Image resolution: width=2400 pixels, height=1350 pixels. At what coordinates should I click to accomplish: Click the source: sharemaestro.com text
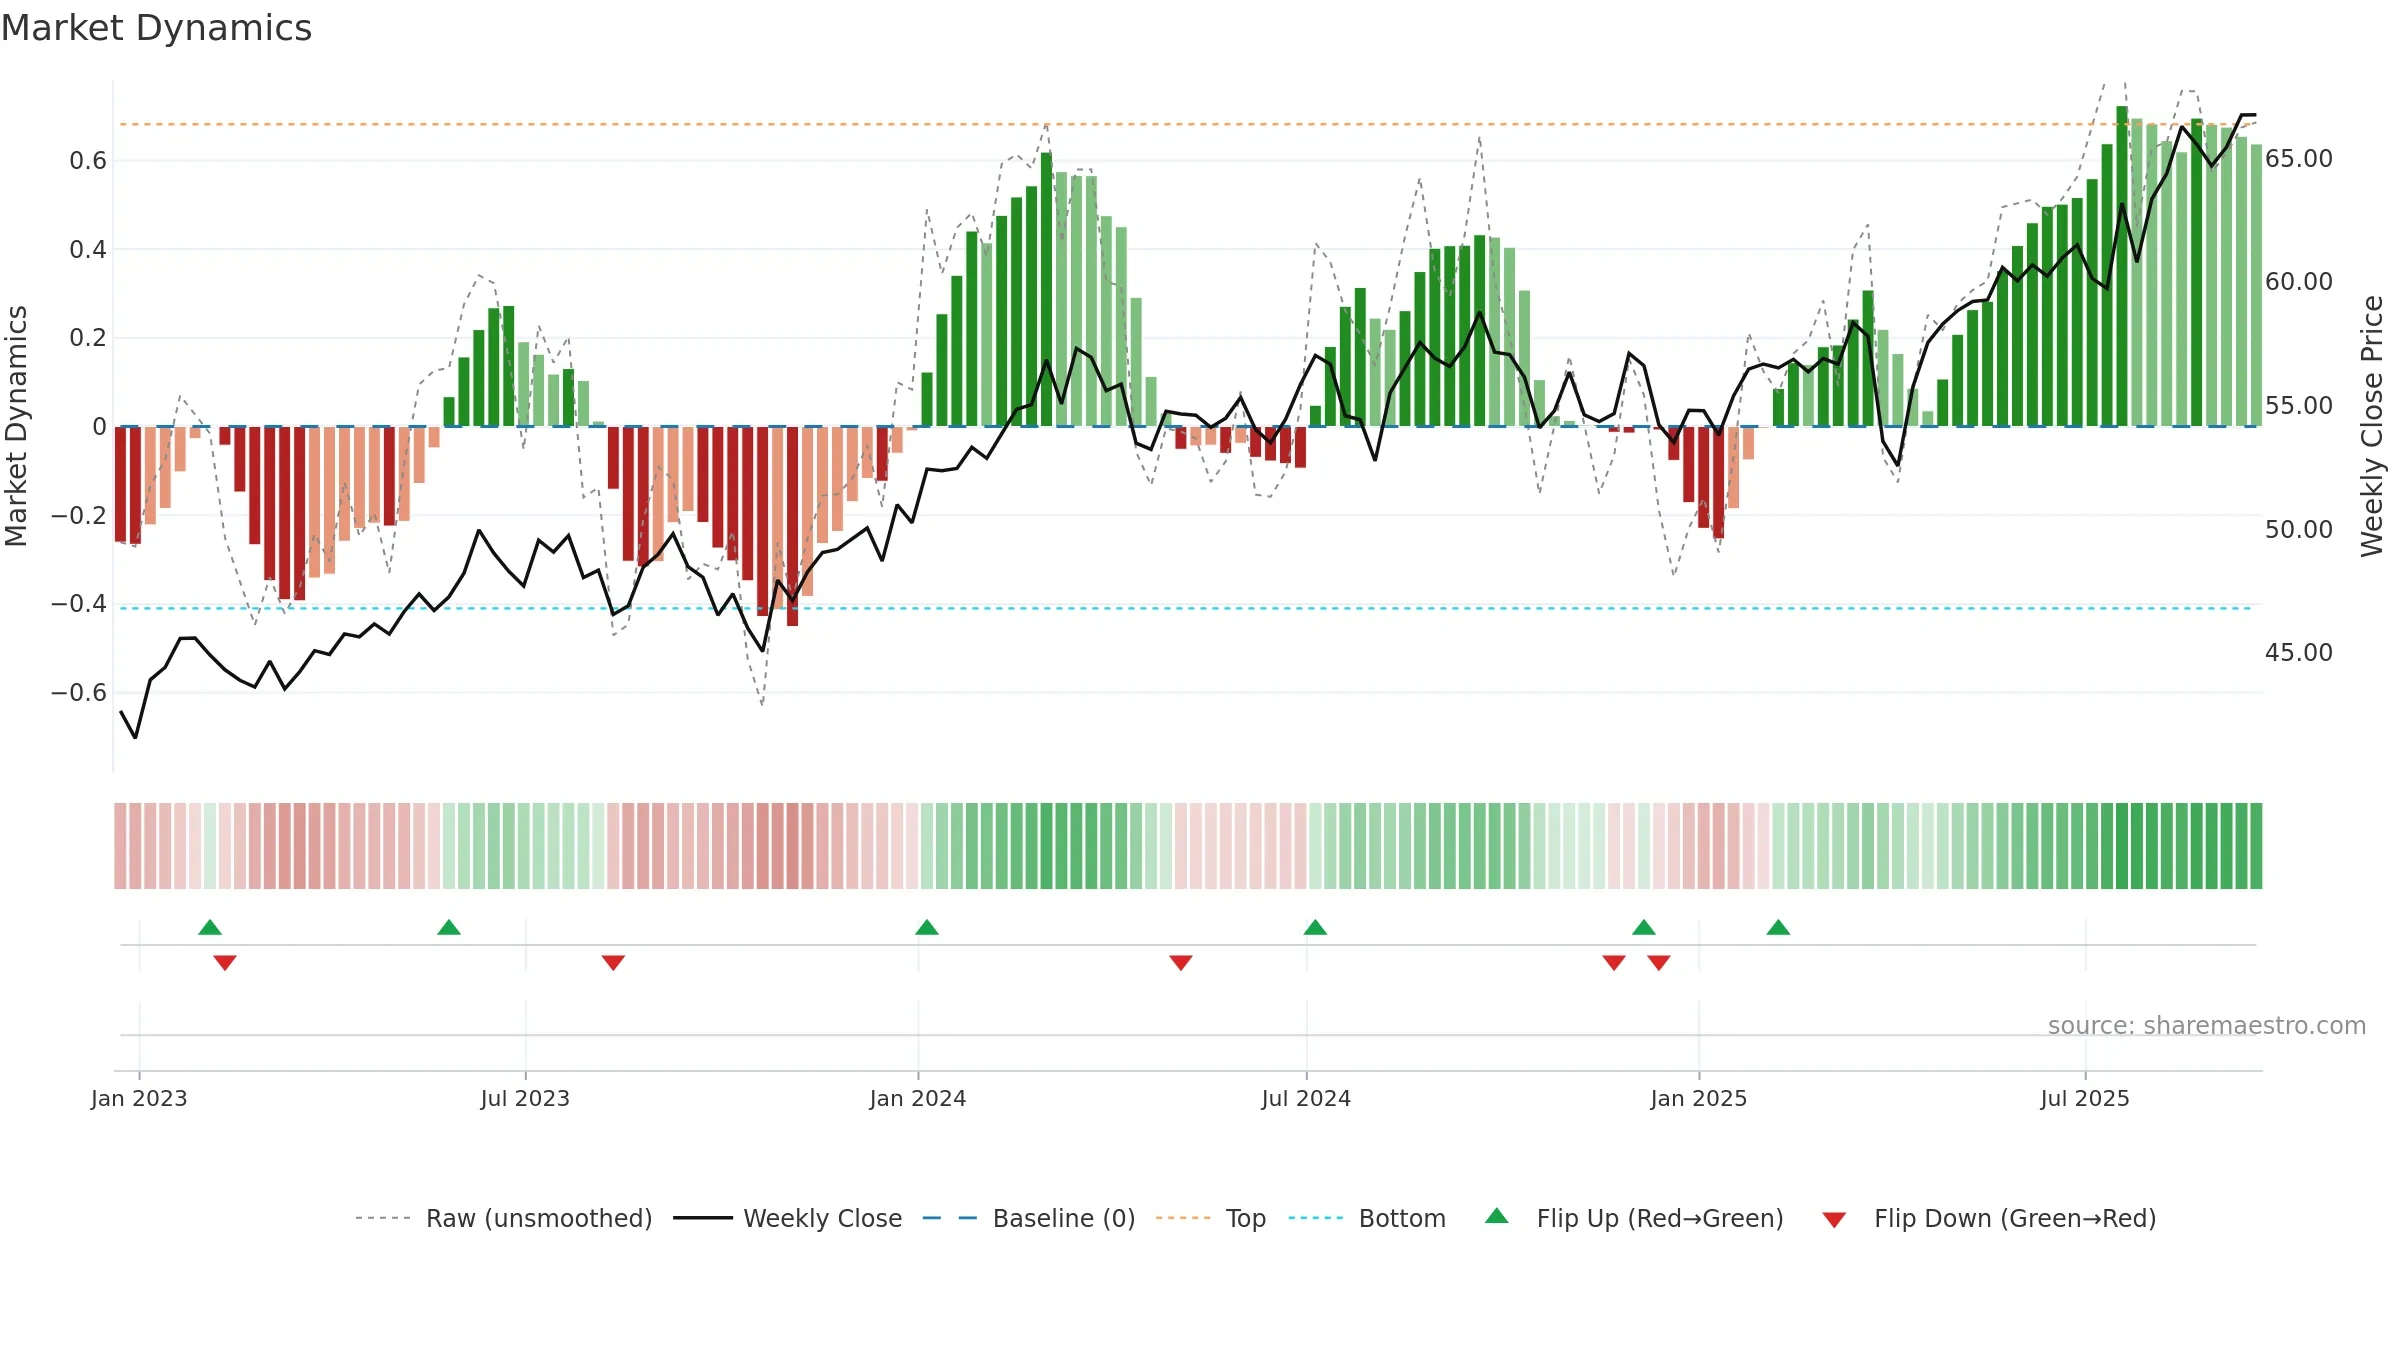tap(2207, 1026)
